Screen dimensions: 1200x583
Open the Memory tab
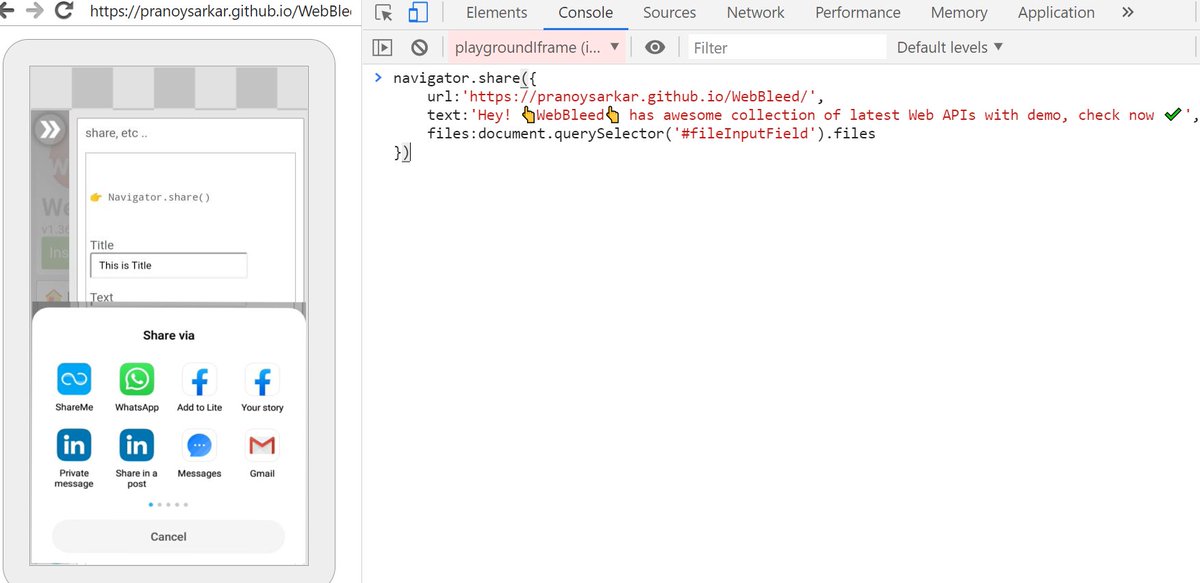pyautogui.click(x=959, y=13)
